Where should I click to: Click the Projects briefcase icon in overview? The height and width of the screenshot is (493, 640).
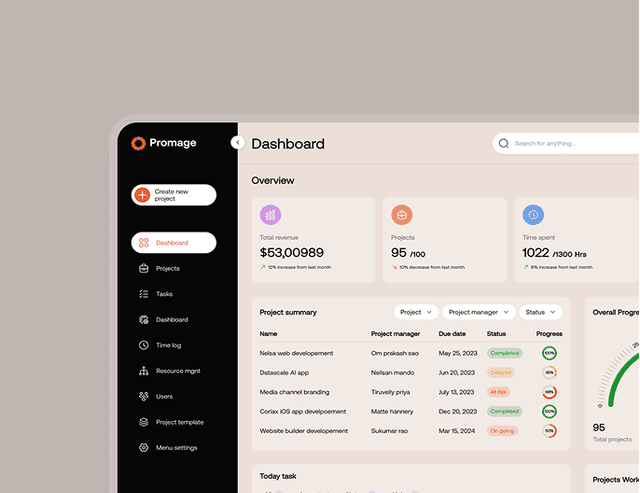coord(401,215)
